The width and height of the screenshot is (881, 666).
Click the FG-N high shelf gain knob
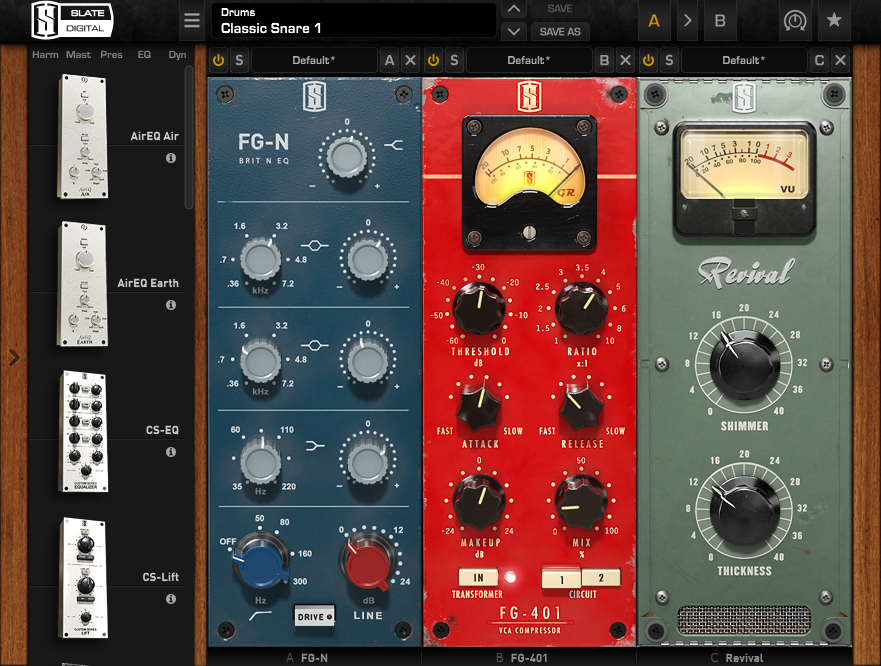click(347, 157)
